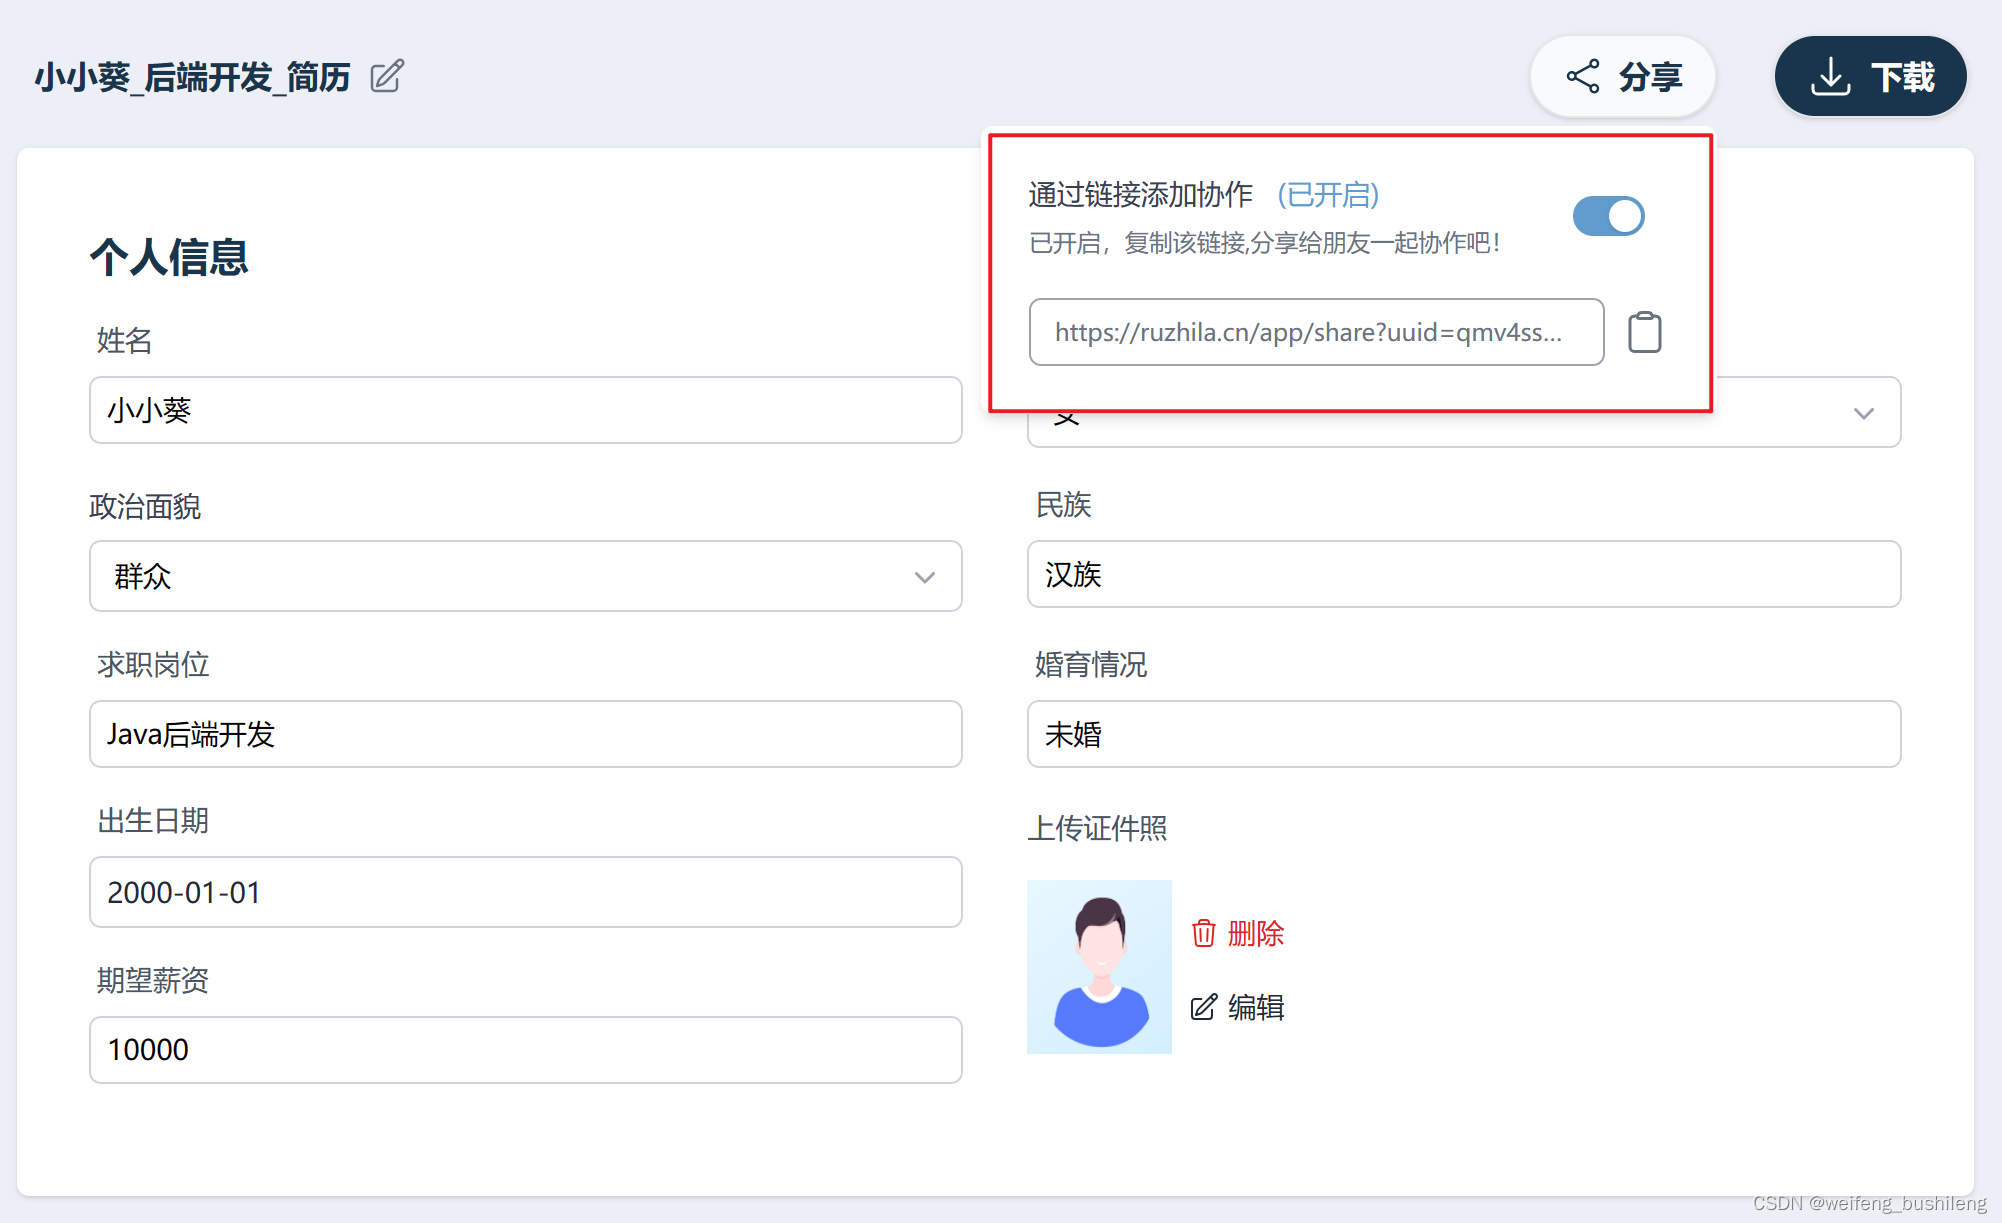Disable the link collaboration toggle switch

(1608, 216)
